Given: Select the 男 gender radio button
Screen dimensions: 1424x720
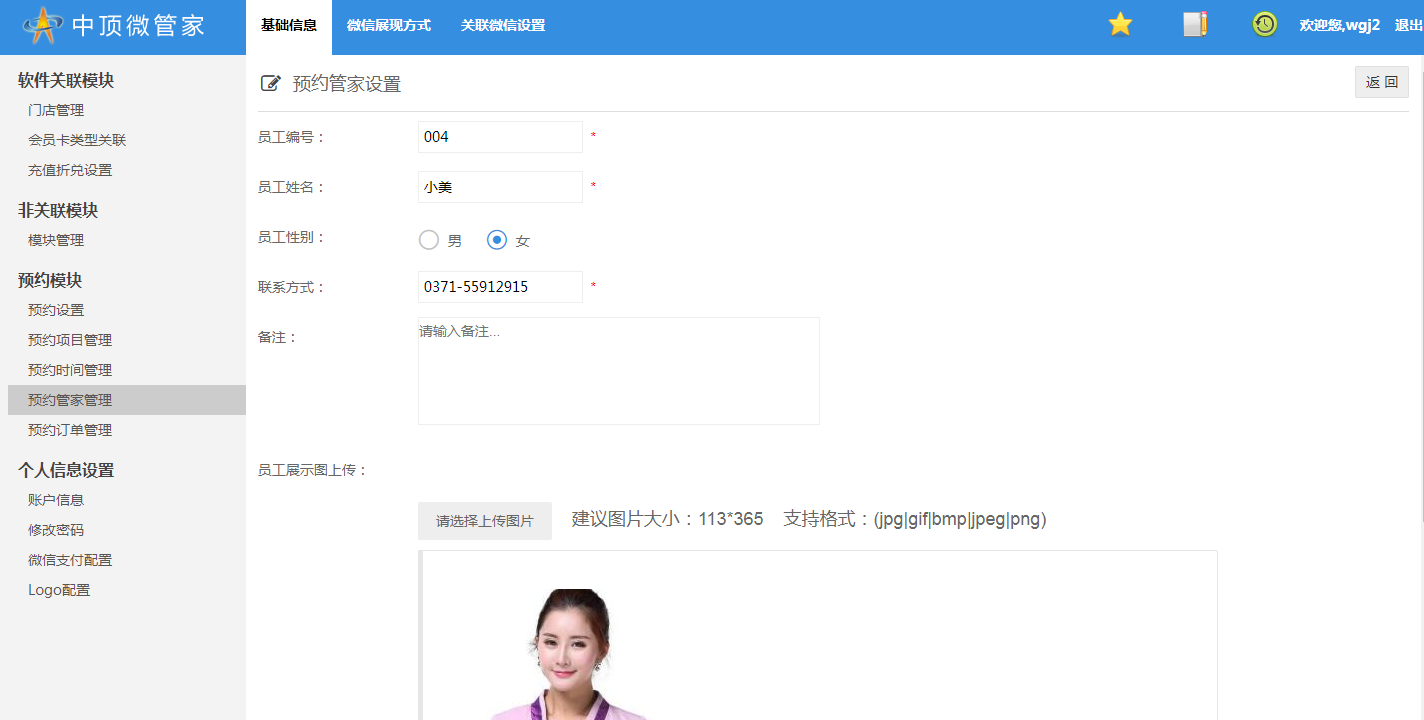Looking at the screenshot, I should 429,240.
